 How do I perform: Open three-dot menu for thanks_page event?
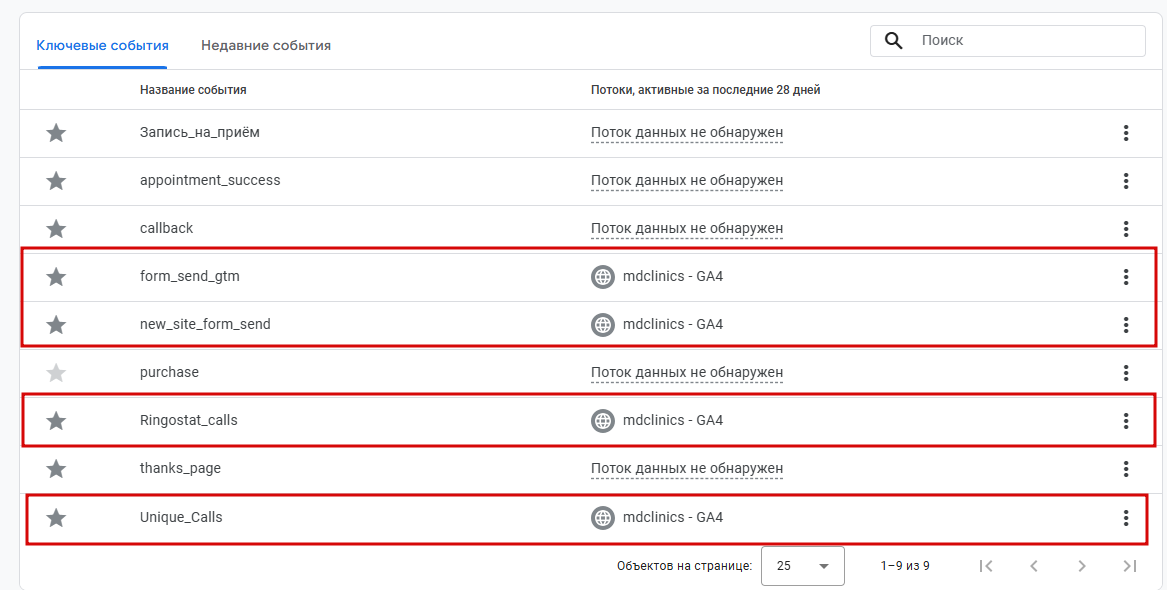tap(1126, 469)
